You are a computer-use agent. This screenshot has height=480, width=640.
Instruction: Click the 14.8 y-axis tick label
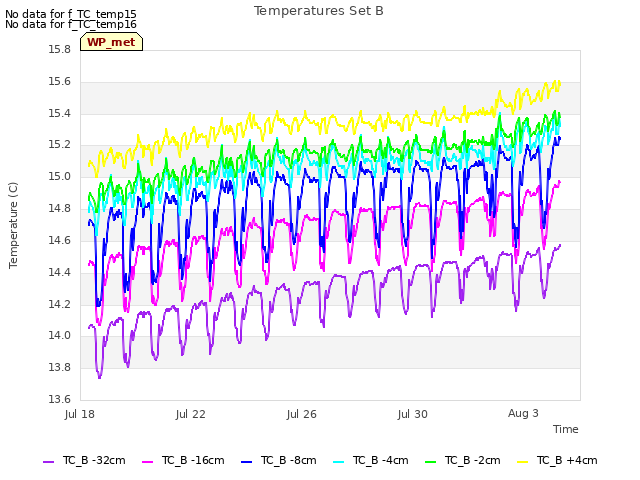point(60,208)
